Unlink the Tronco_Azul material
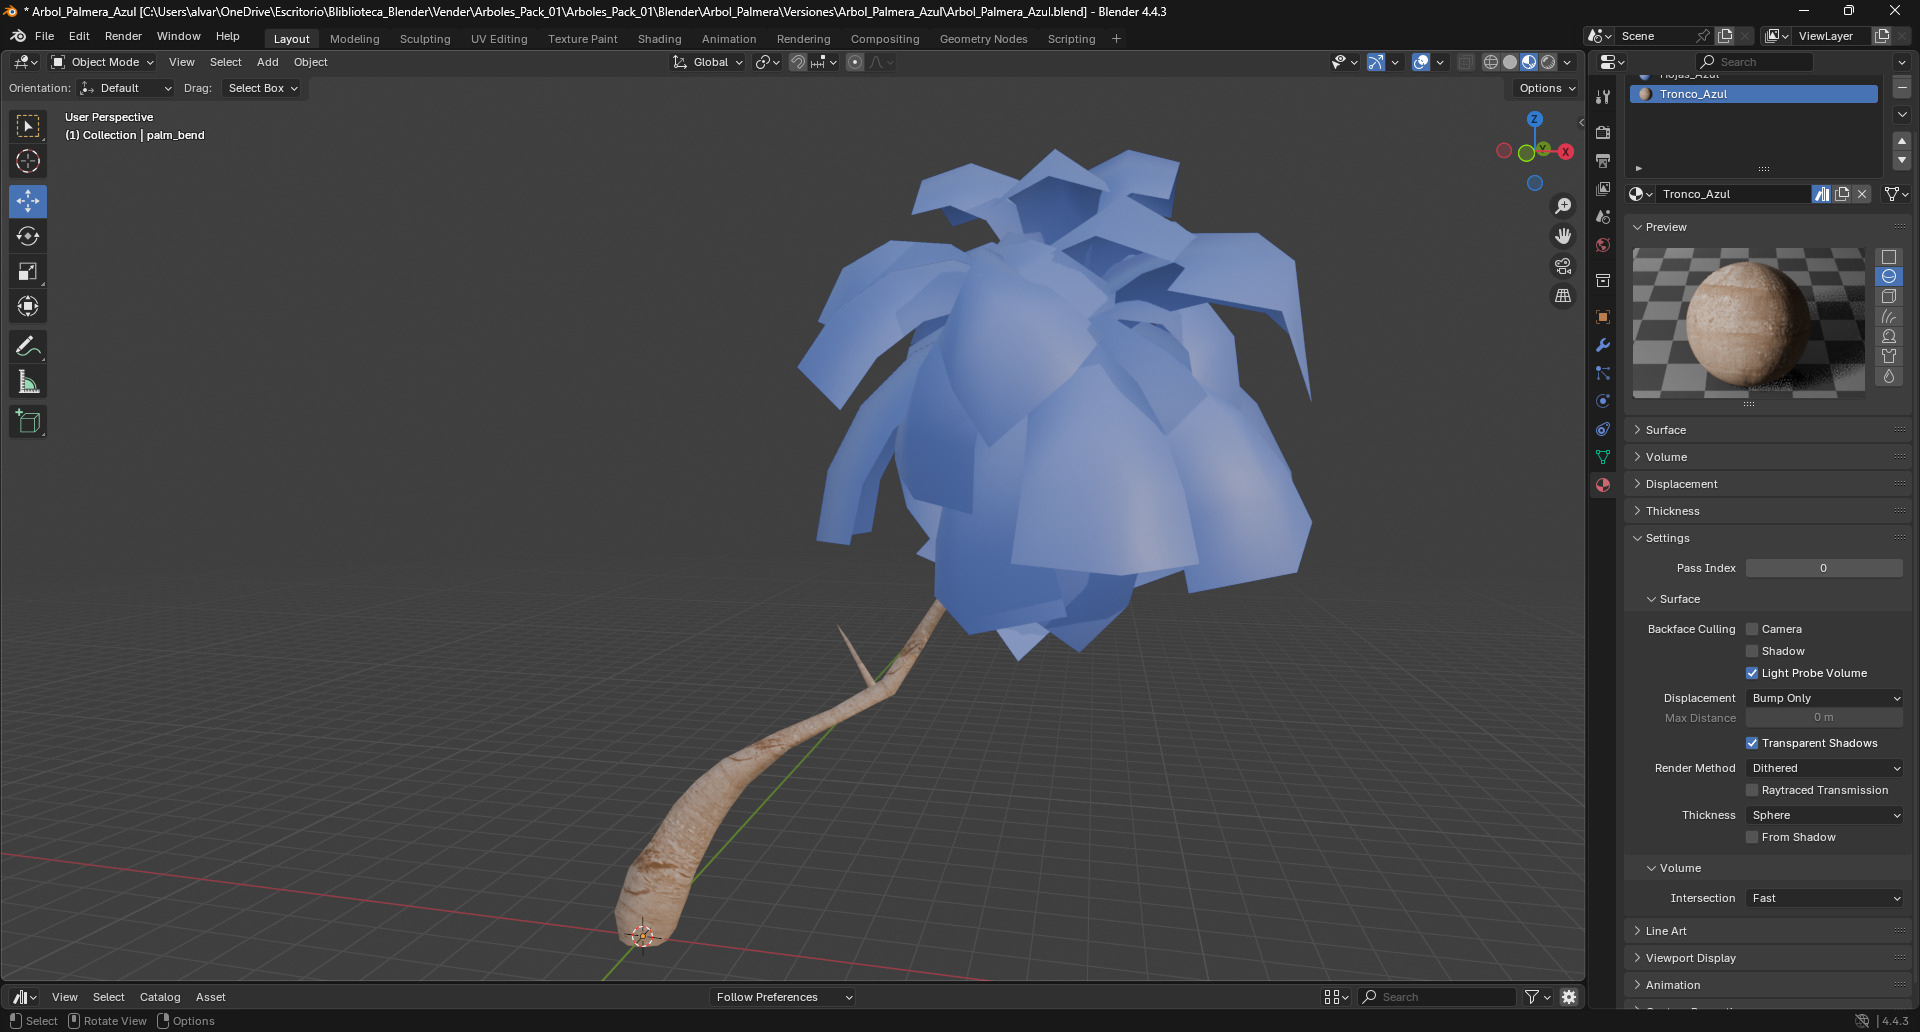Screen dimensions: 1920x1032 (1862, 194)
